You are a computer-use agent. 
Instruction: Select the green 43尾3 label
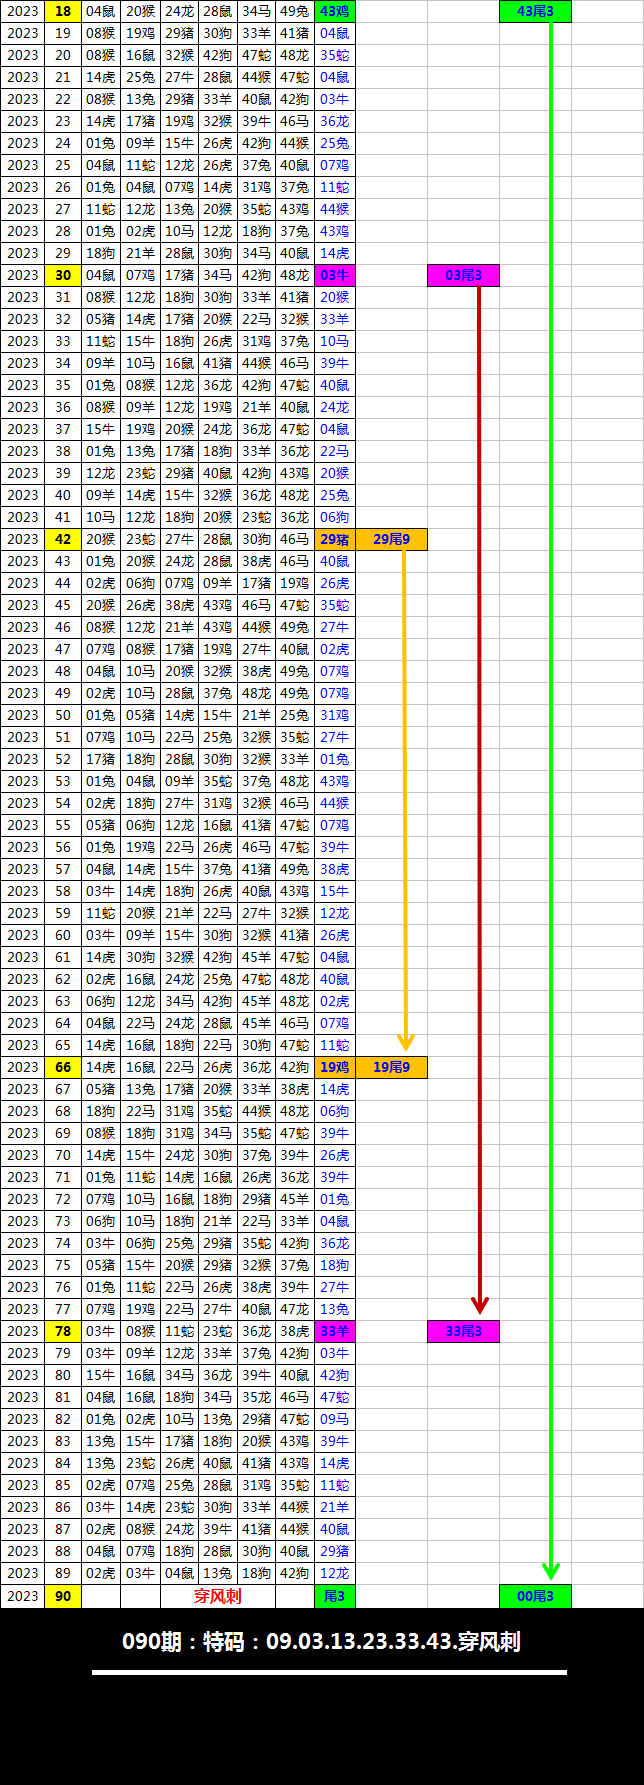coord(535,11)
